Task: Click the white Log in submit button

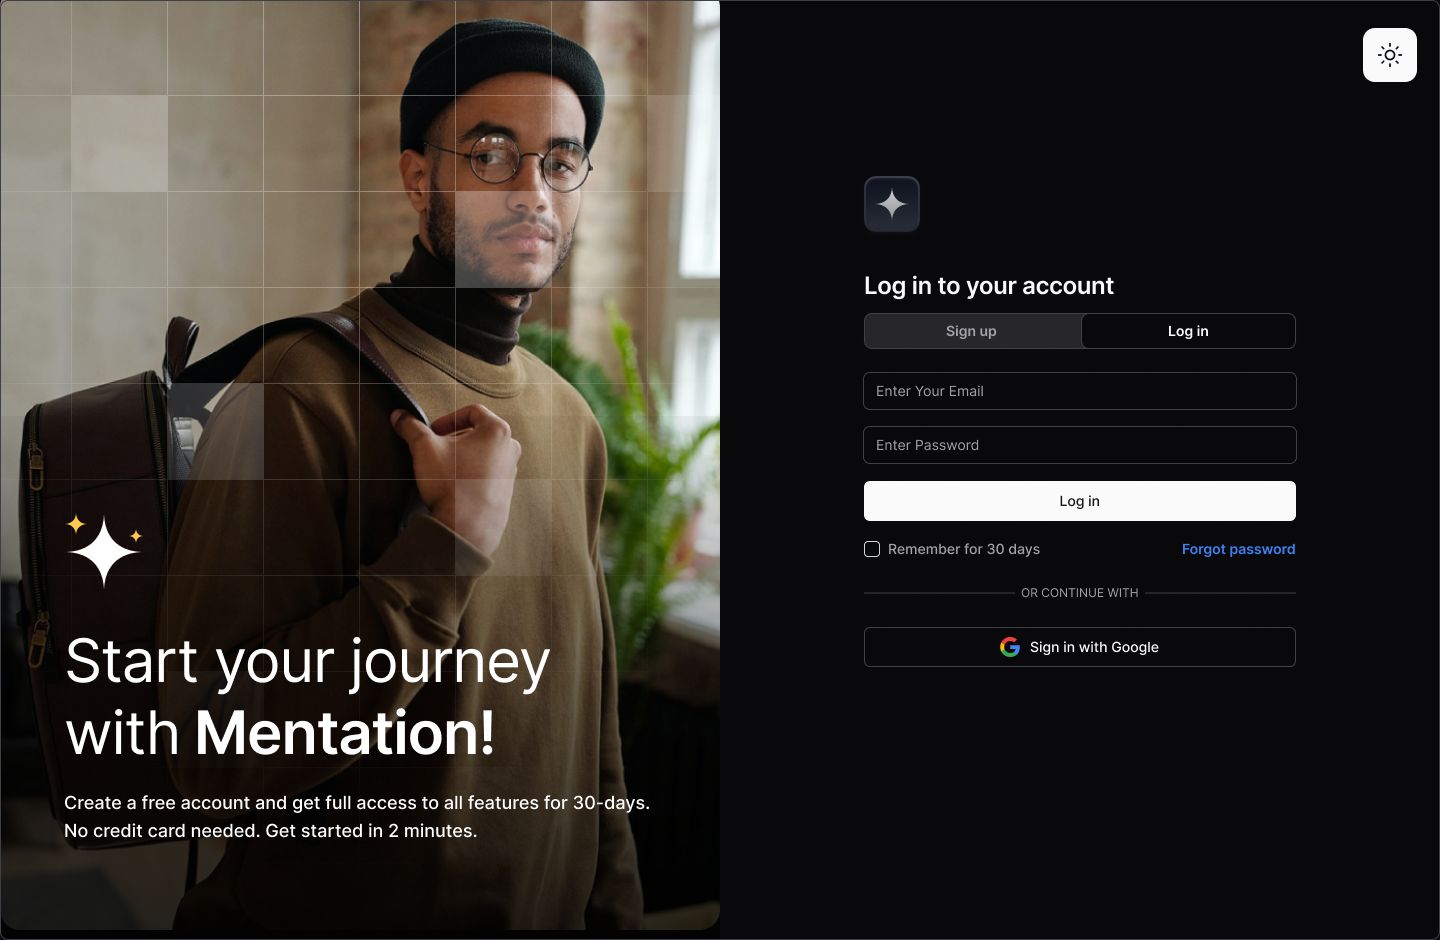Action: click(x=1080, y=501)
